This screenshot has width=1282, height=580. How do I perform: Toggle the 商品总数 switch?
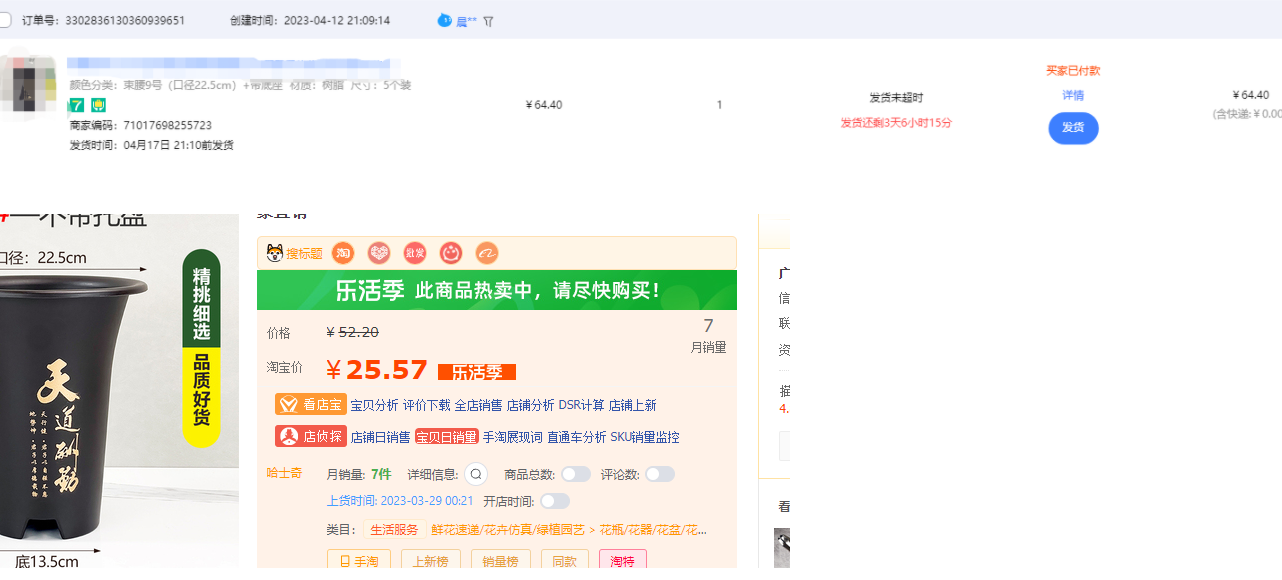coord(576,474)
